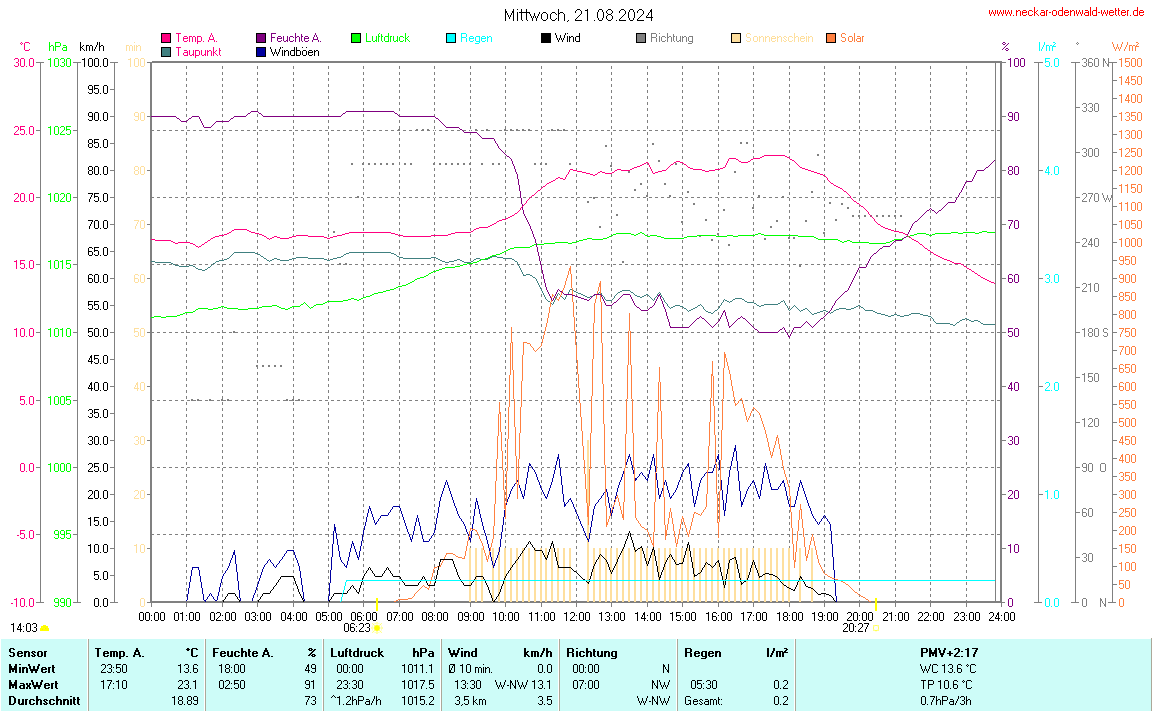Image resolution: width=1152 pixels, height=711 pixels.
Task: Select the purple Feuchte A. legend square
Action: tap(262, 38)
